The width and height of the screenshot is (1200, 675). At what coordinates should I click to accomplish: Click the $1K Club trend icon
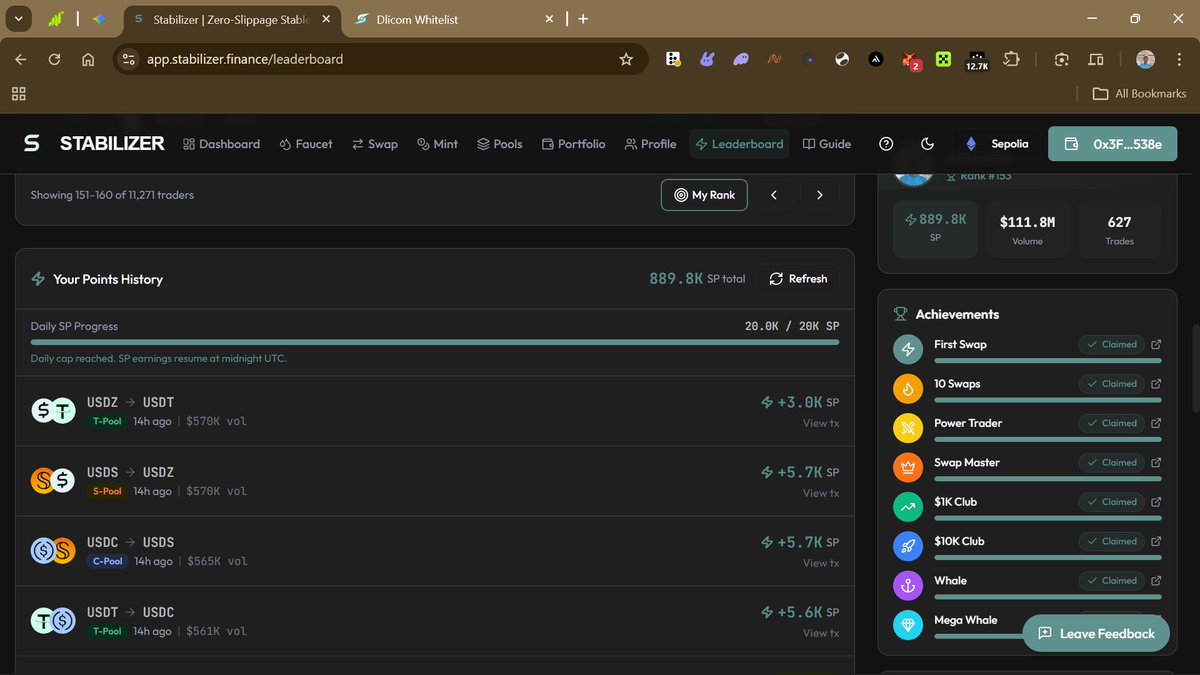908,507
